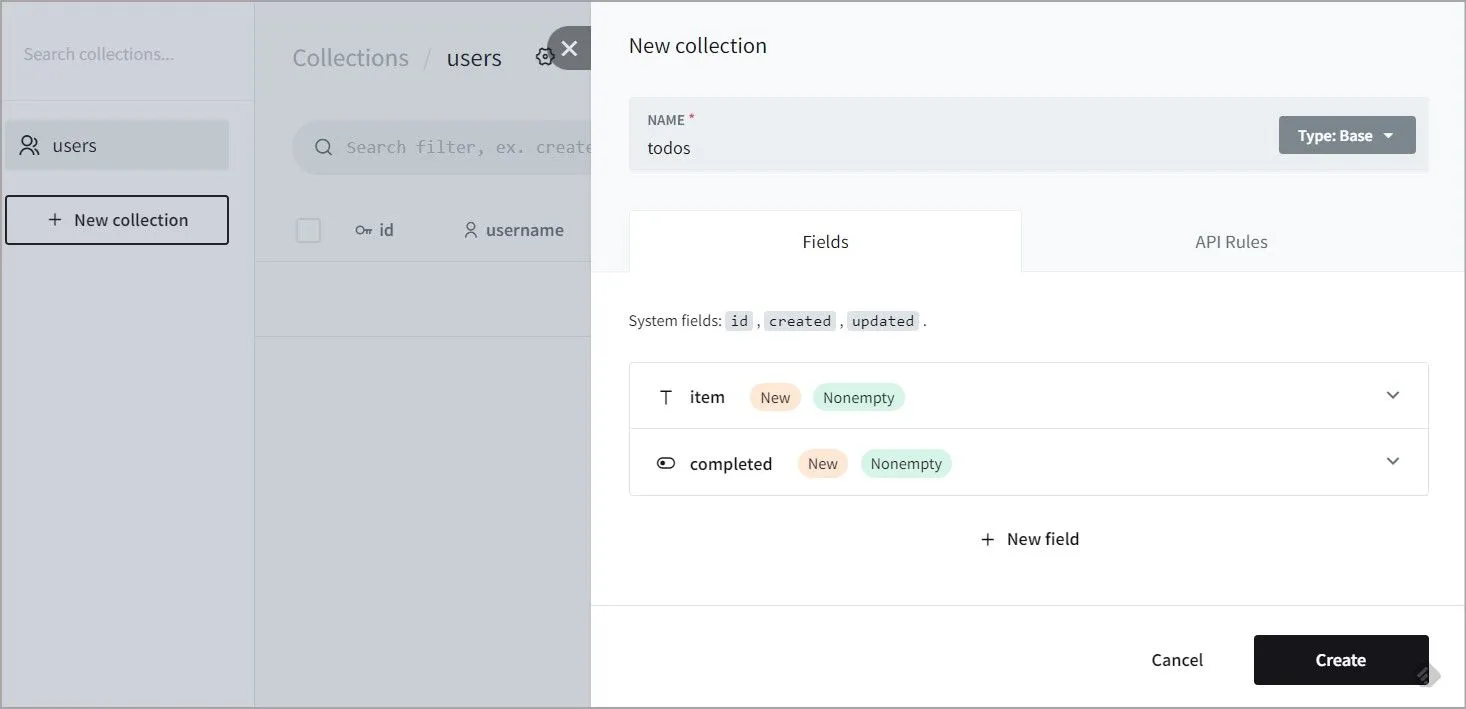
Task: Click the Nonempty badge on completed field
Action: point(906,463)
